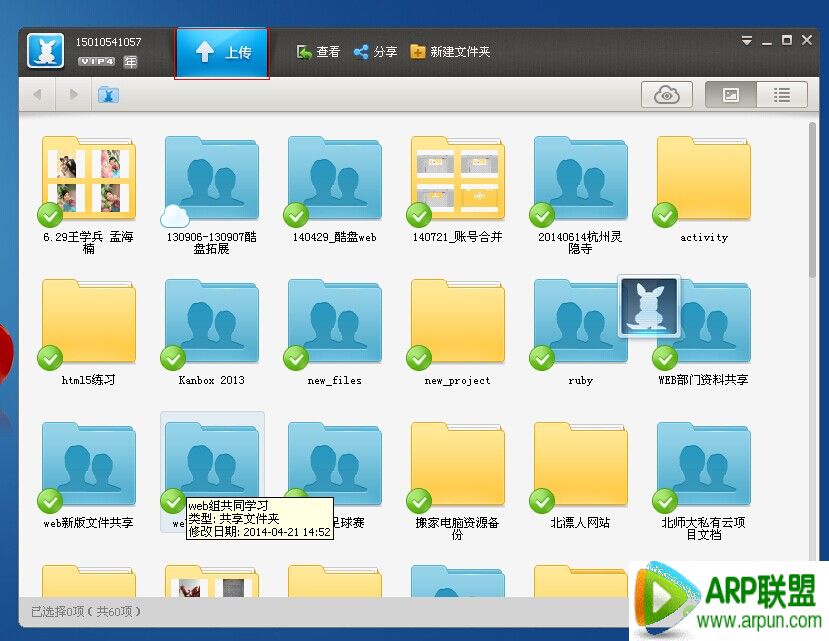Select the activity folder
The image size is (829, 641).
tap(703, 180)
